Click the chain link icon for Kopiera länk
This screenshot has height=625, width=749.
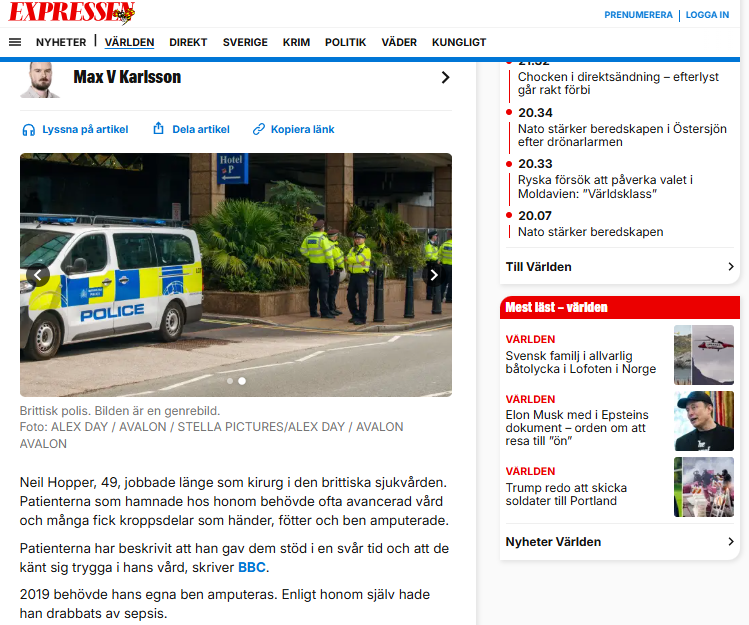click(258, 129)
